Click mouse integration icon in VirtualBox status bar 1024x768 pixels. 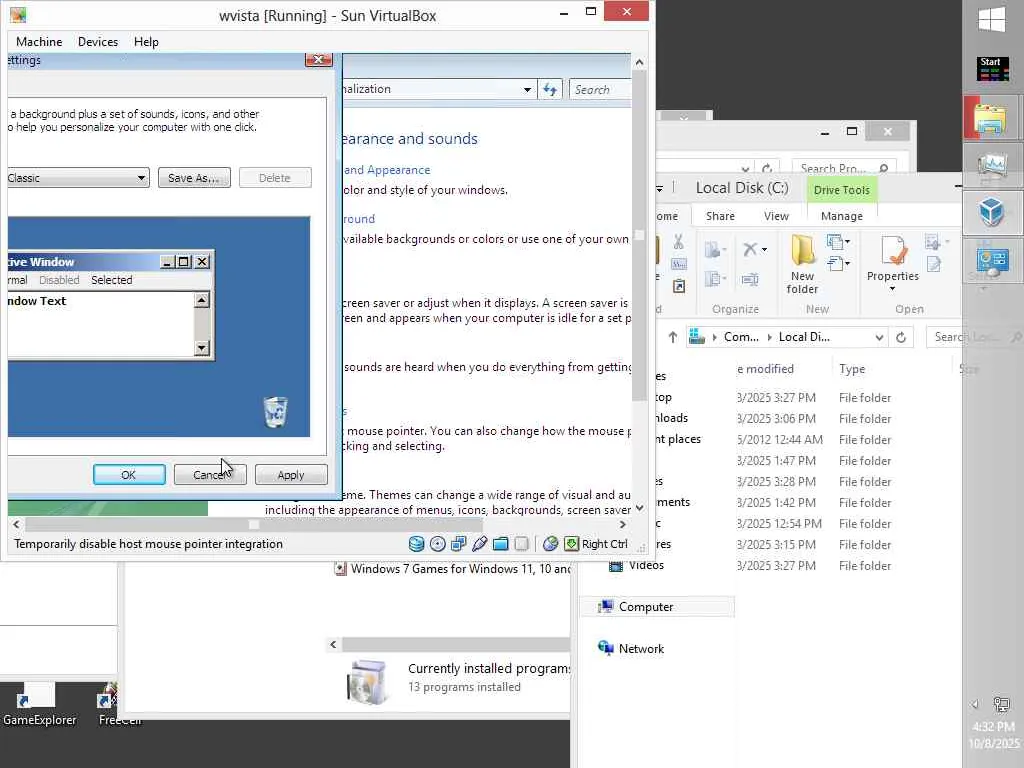[x=551, y=543]
